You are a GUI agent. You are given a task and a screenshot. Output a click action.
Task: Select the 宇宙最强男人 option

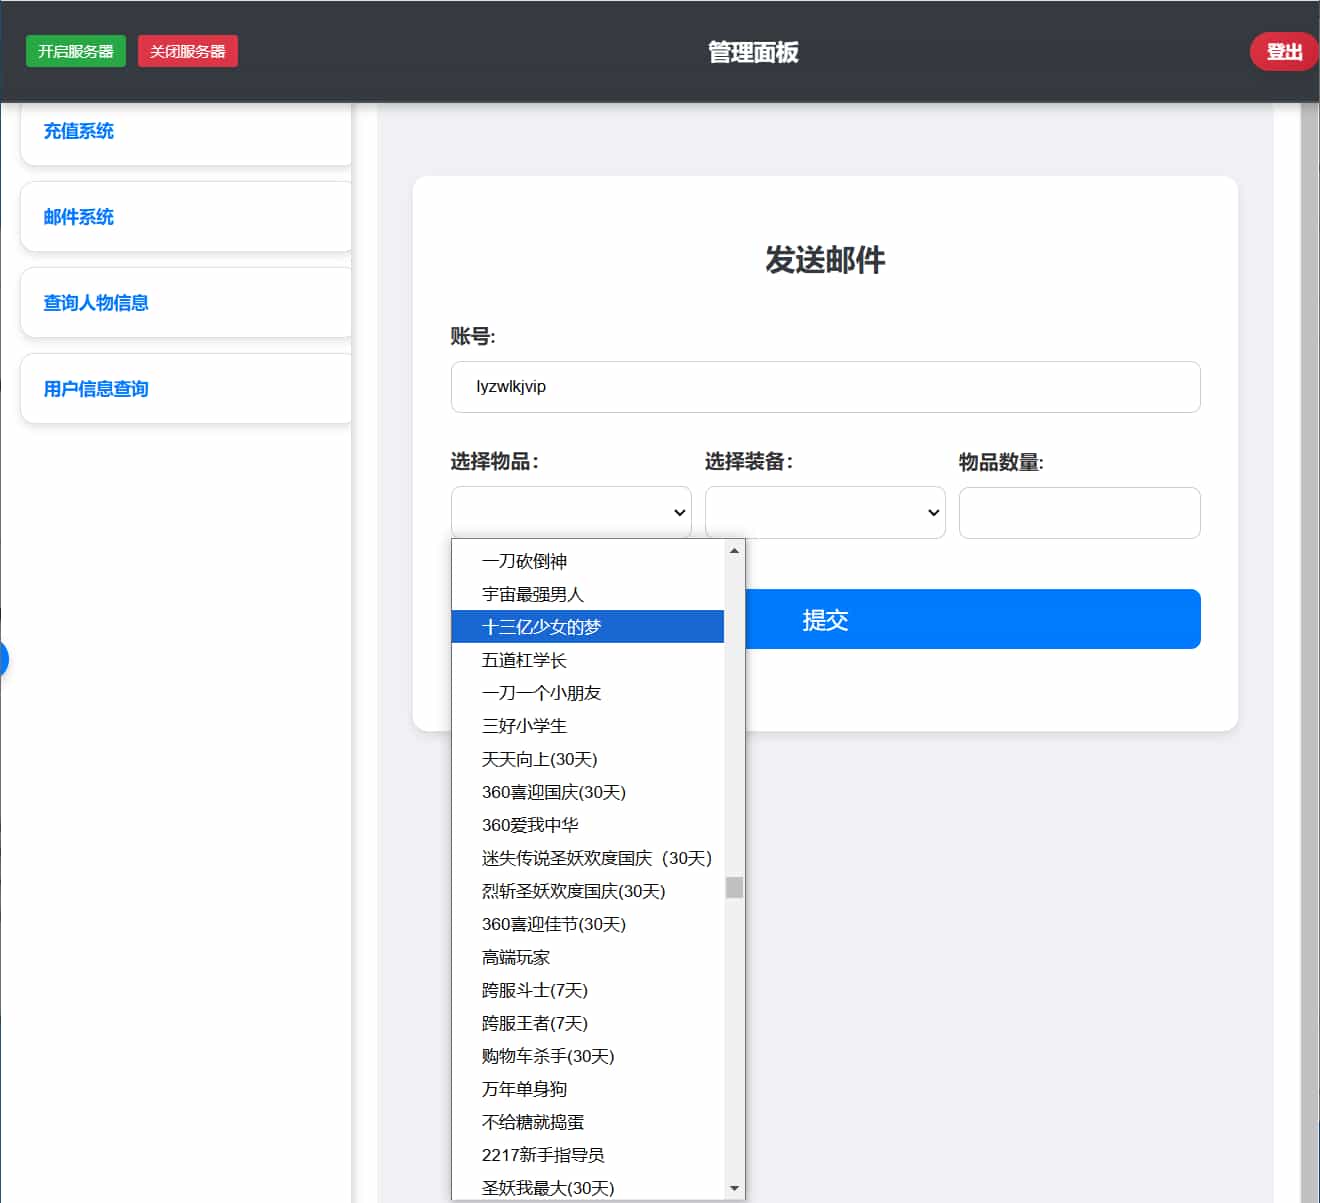[540, 593]
